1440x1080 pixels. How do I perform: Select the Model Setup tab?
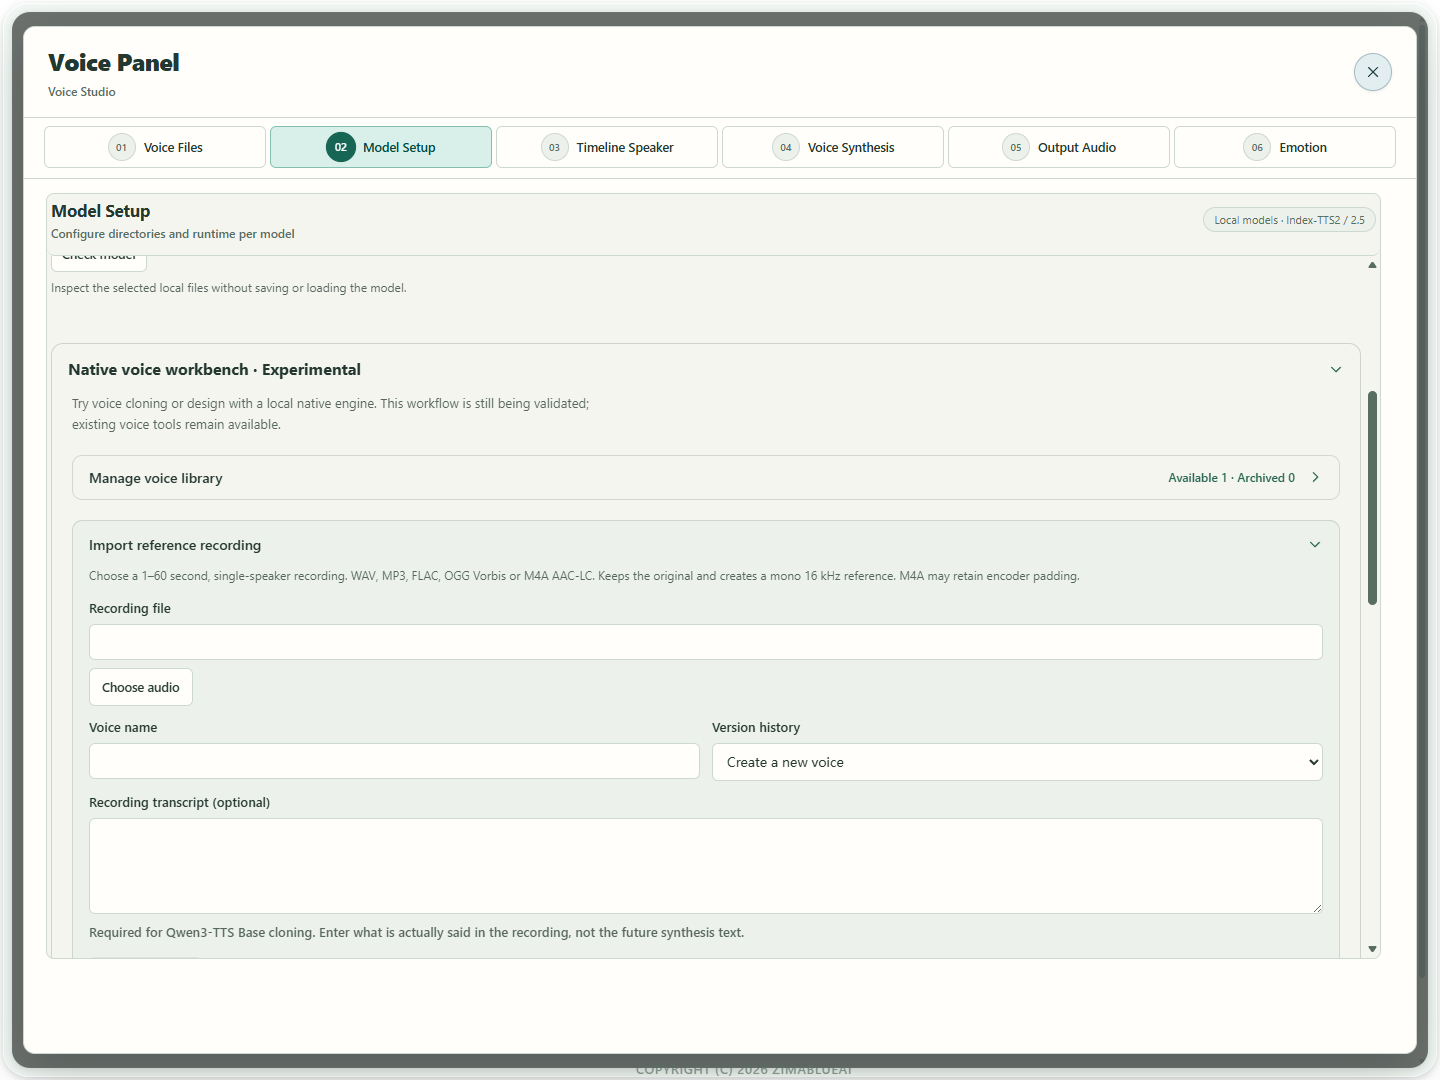pos(381,147)
